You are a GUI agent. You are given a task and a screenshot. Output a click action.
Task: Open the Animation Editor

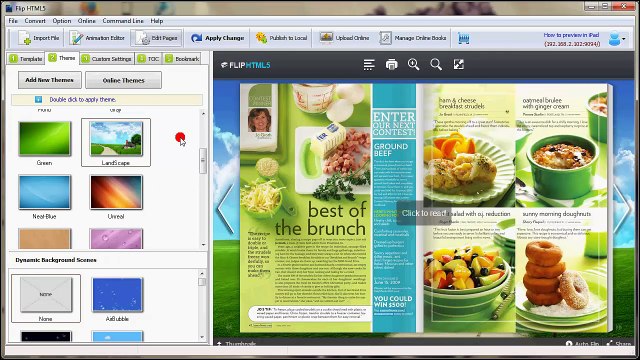click(x=97, y=38)
